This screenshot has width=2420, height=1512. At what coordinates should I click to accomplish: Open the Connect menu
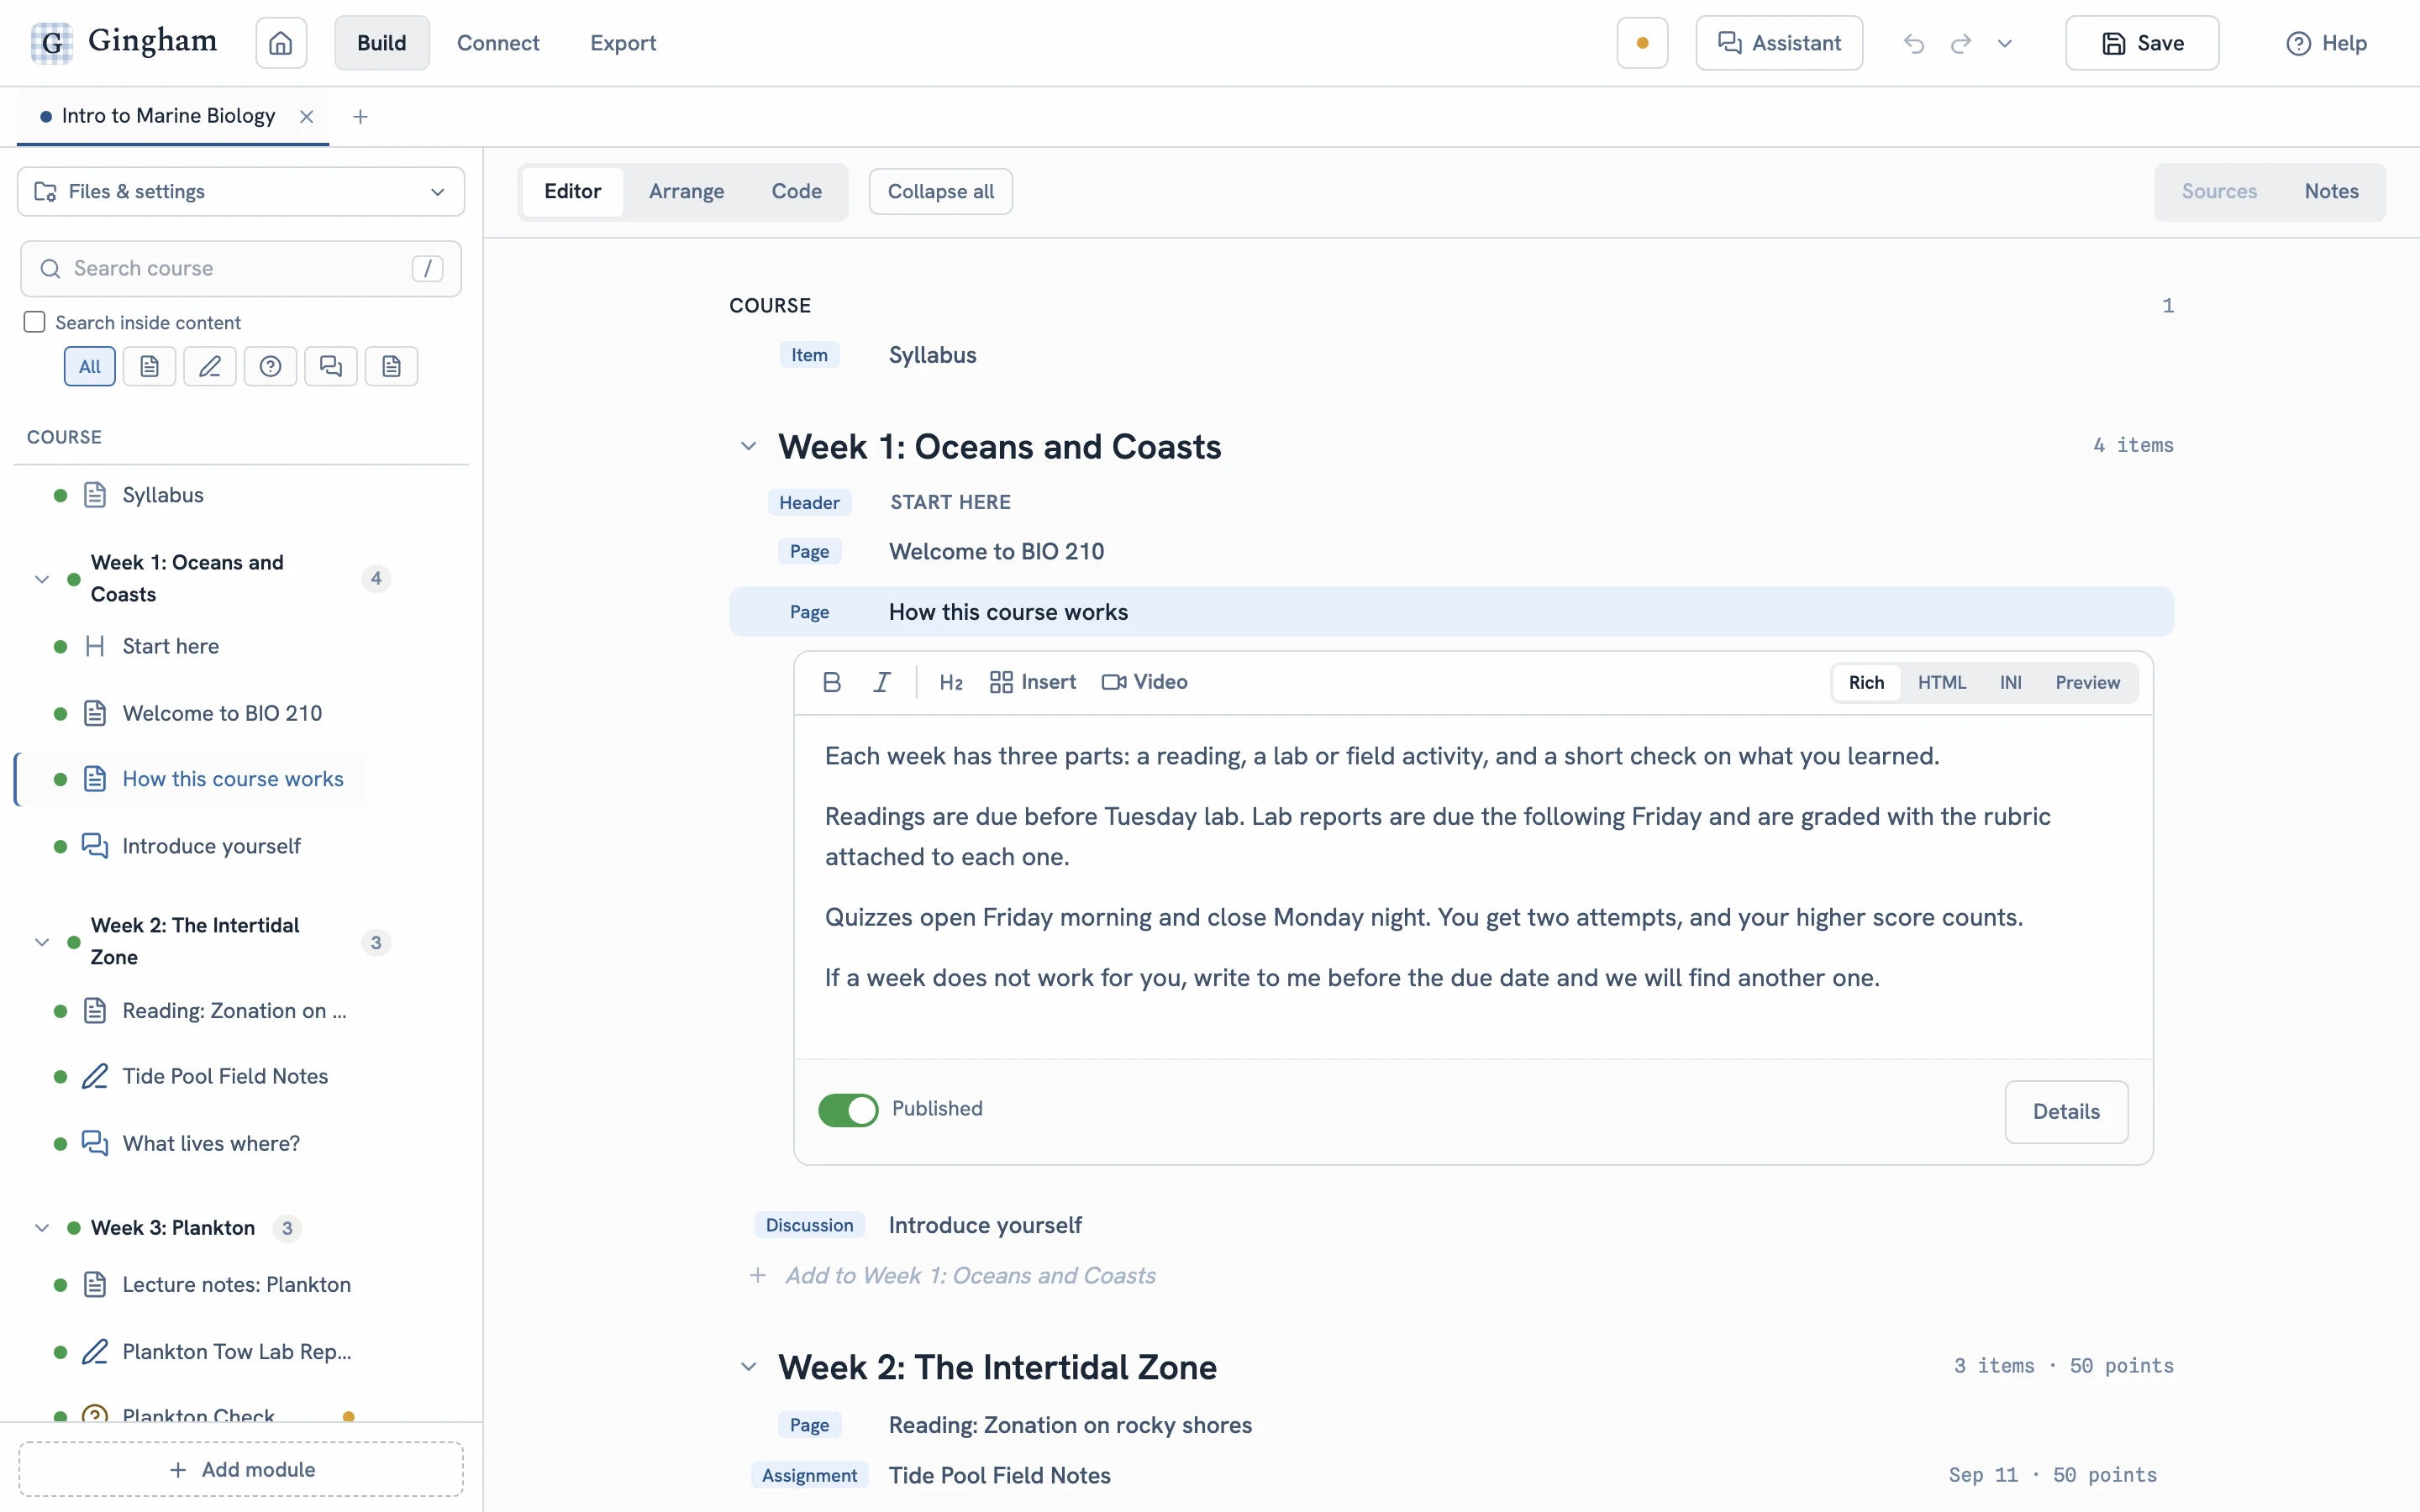point(498,43)
